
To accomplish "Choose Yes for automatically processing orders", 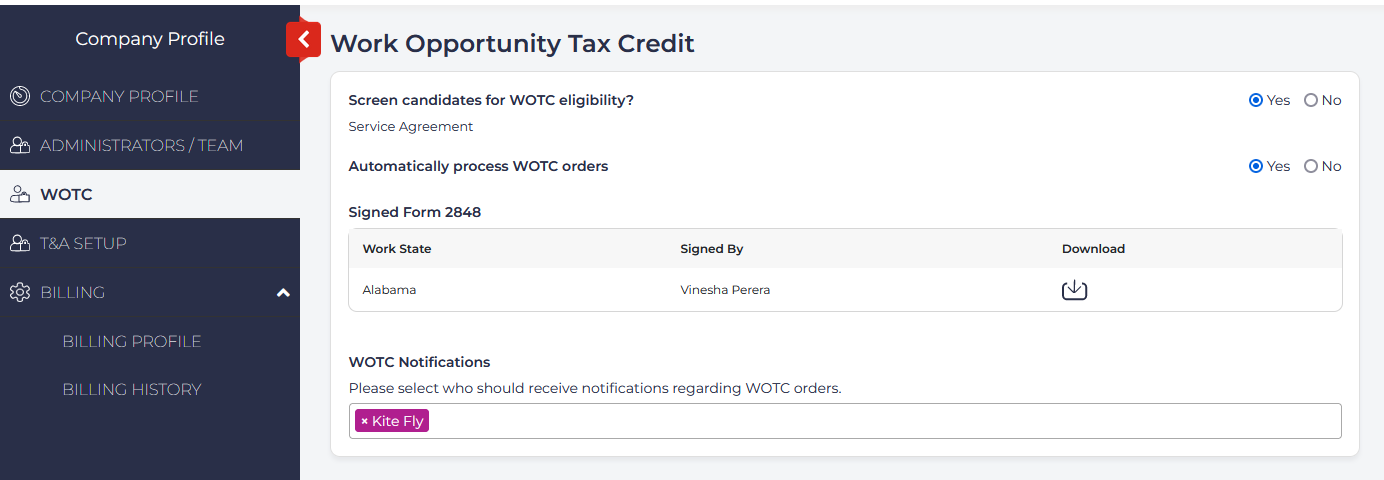I will pos(1256,166).
